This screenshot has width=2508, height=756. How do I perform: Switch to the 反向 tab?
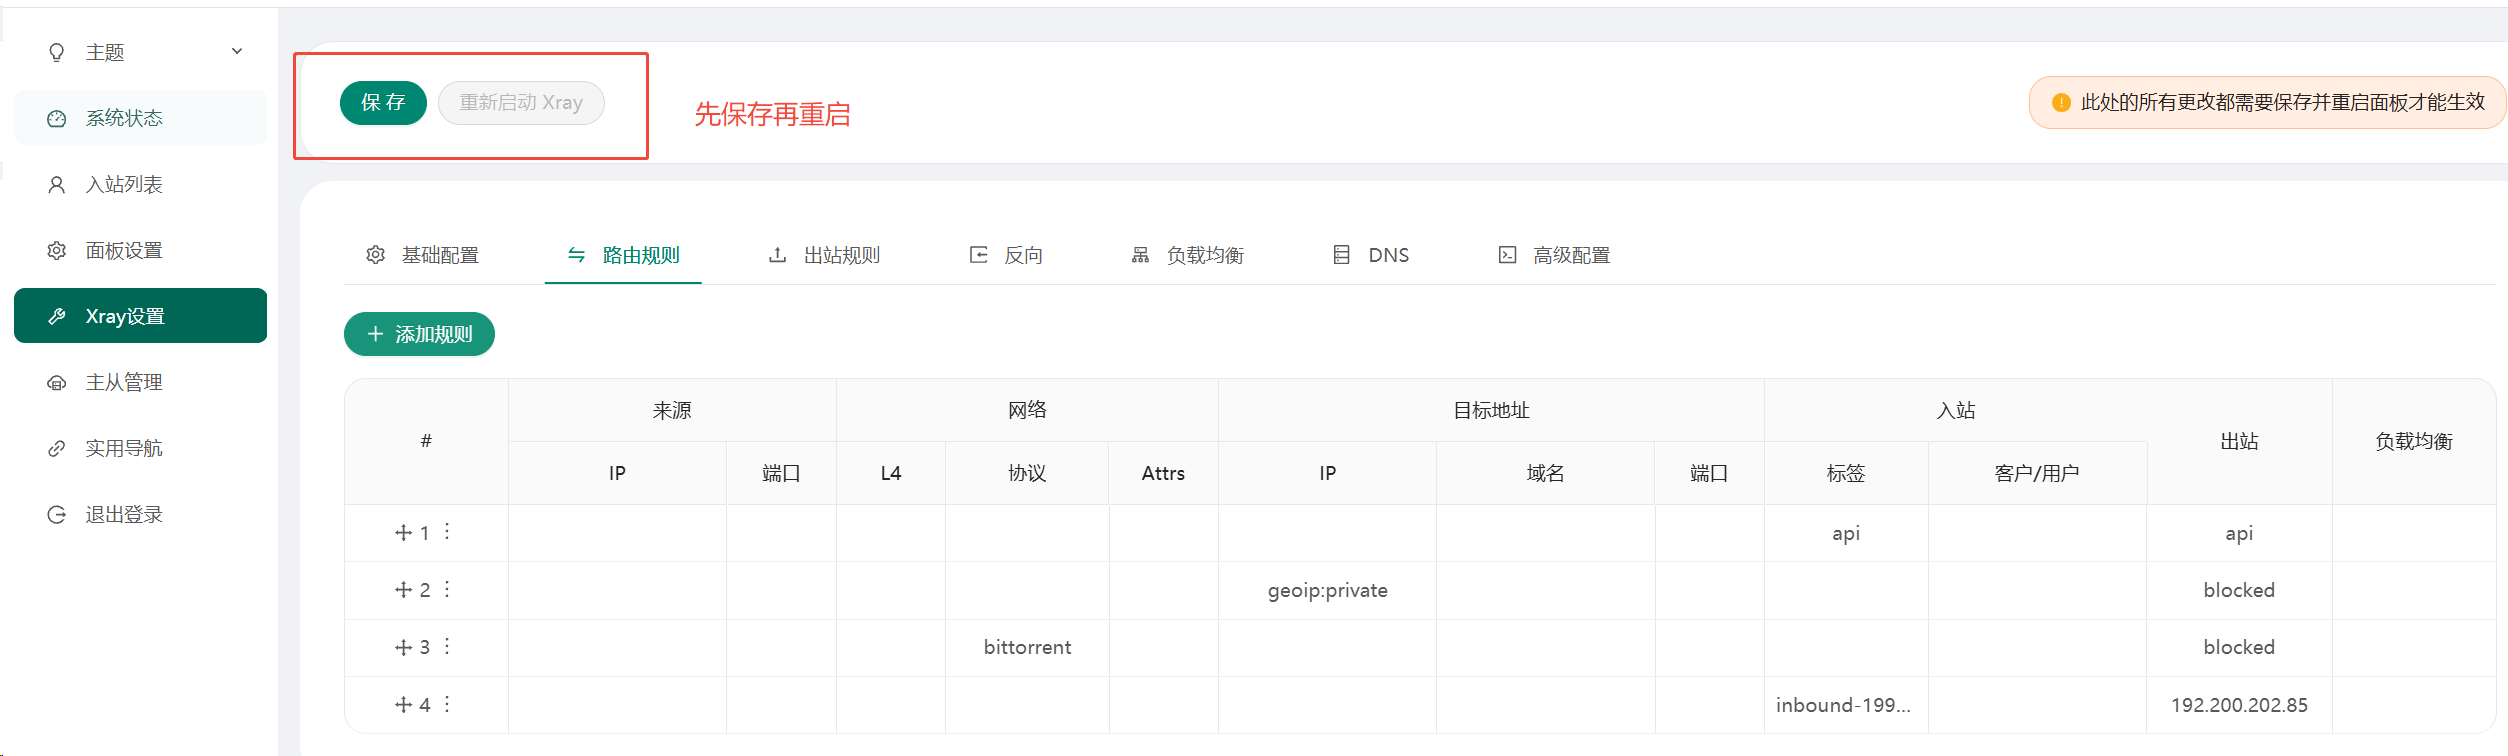point(1006,255)
